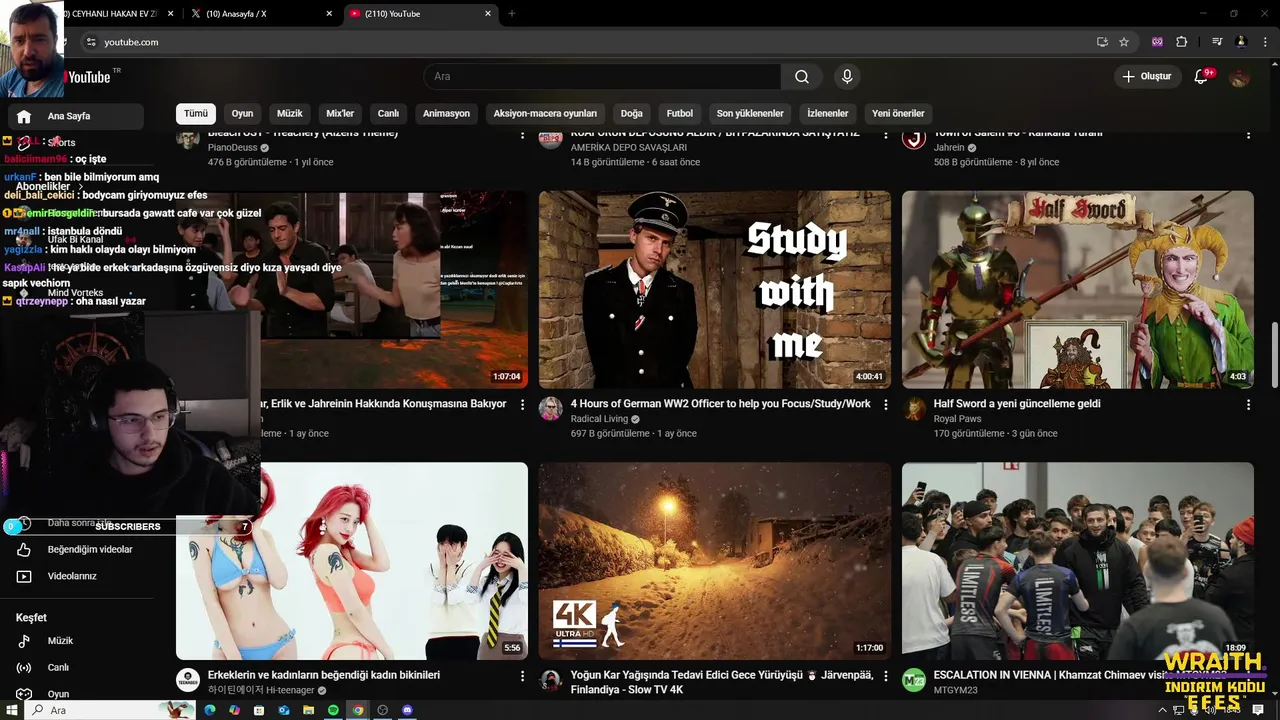Open Microsoft Store from the taskbar
This screenshot has height=720, width=1280.
click(x=259, y=710)
